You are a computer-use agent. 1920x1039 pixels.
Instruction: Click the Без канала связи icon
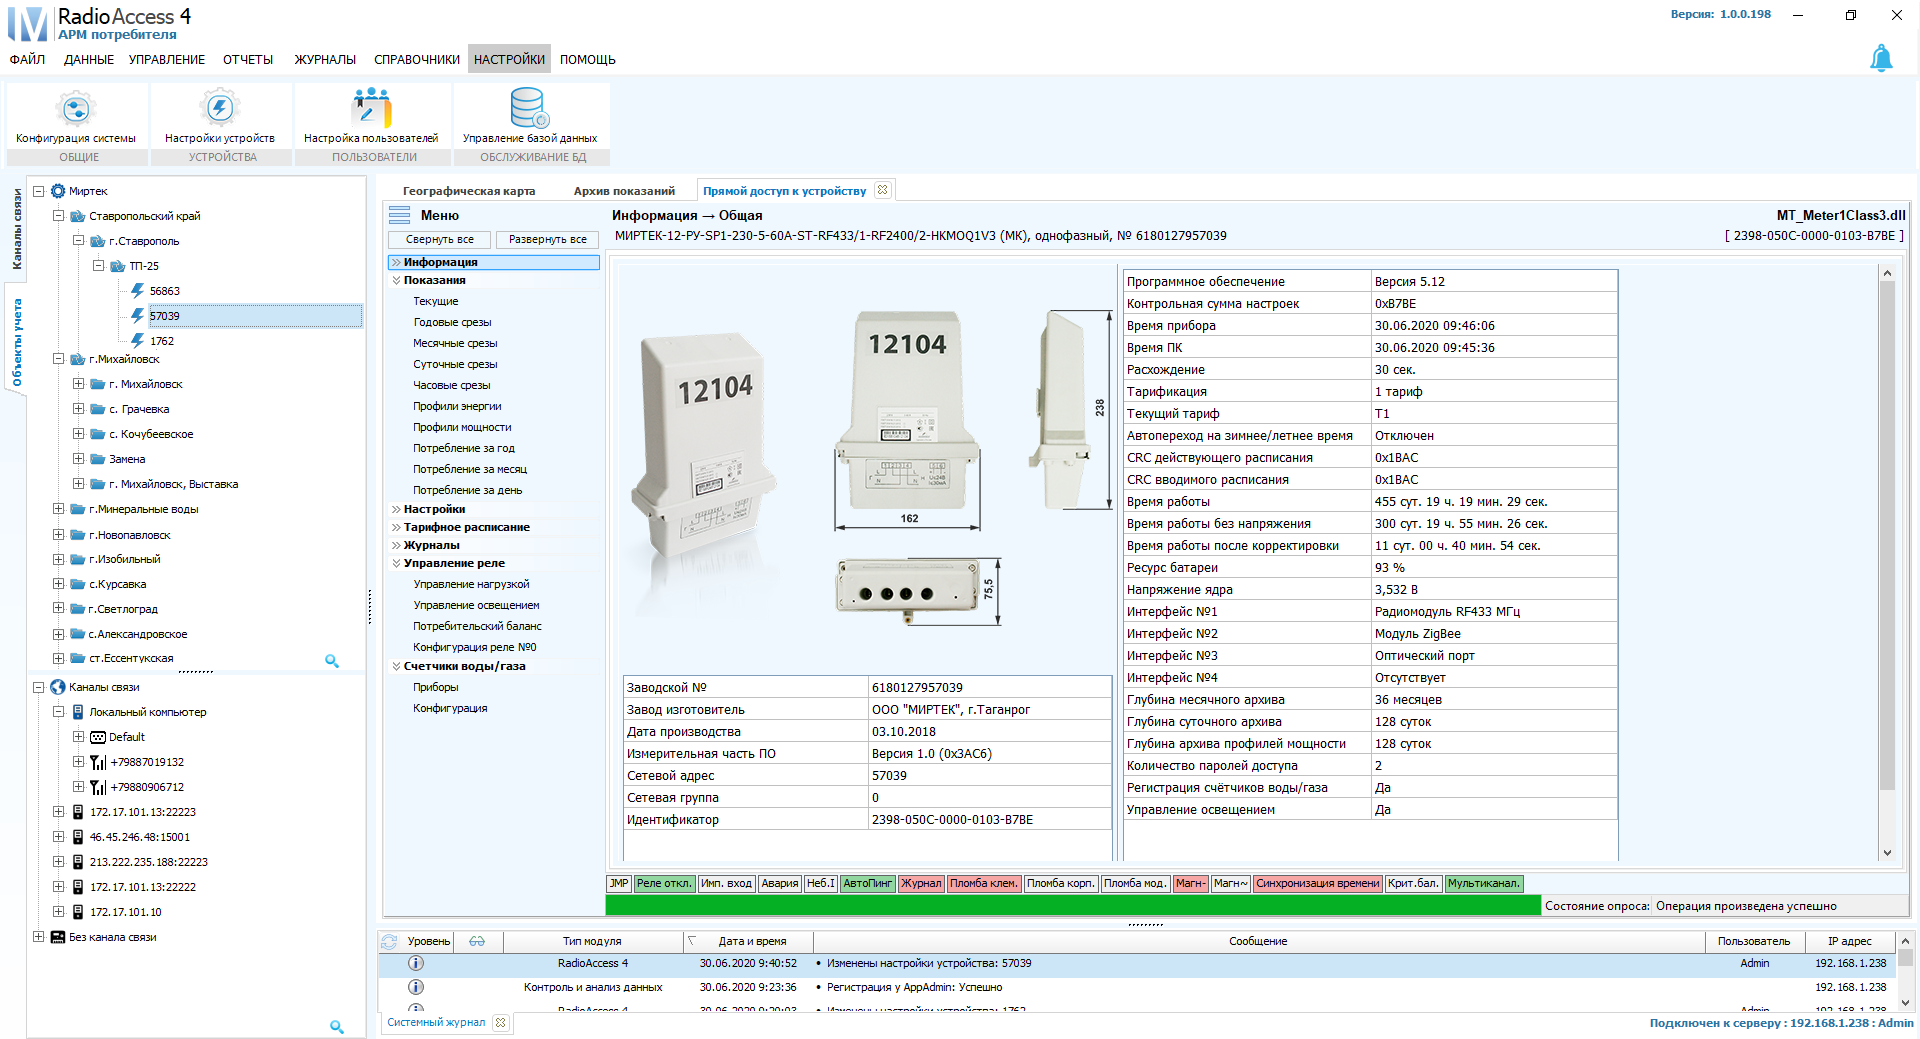(x=58, y=937)
